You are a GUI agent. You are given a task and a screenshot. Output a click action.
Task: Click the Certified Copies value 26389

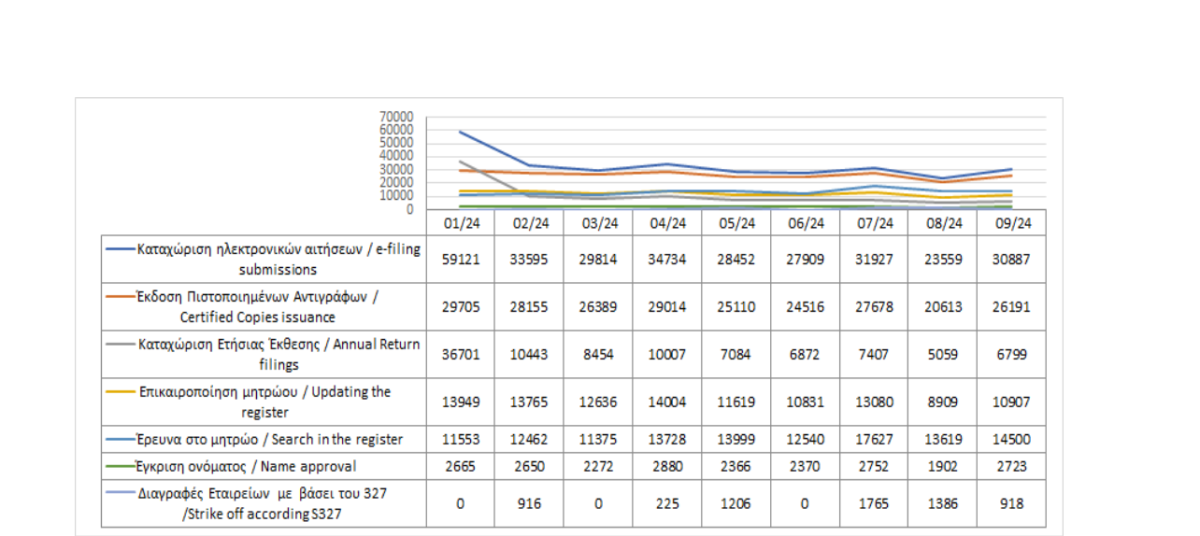tap(598, 308)
